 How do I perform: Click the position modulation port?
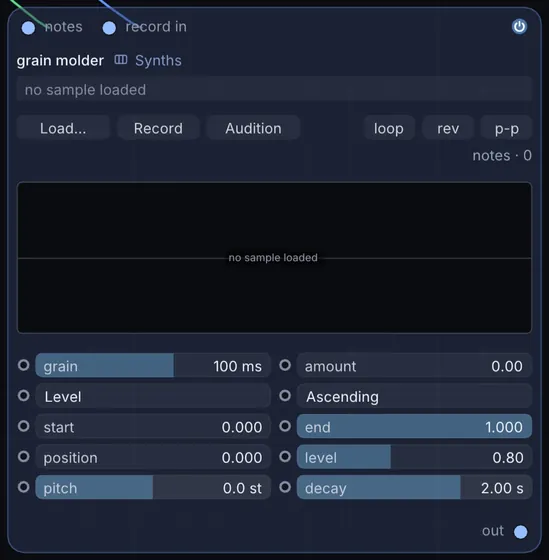point(24,456)
